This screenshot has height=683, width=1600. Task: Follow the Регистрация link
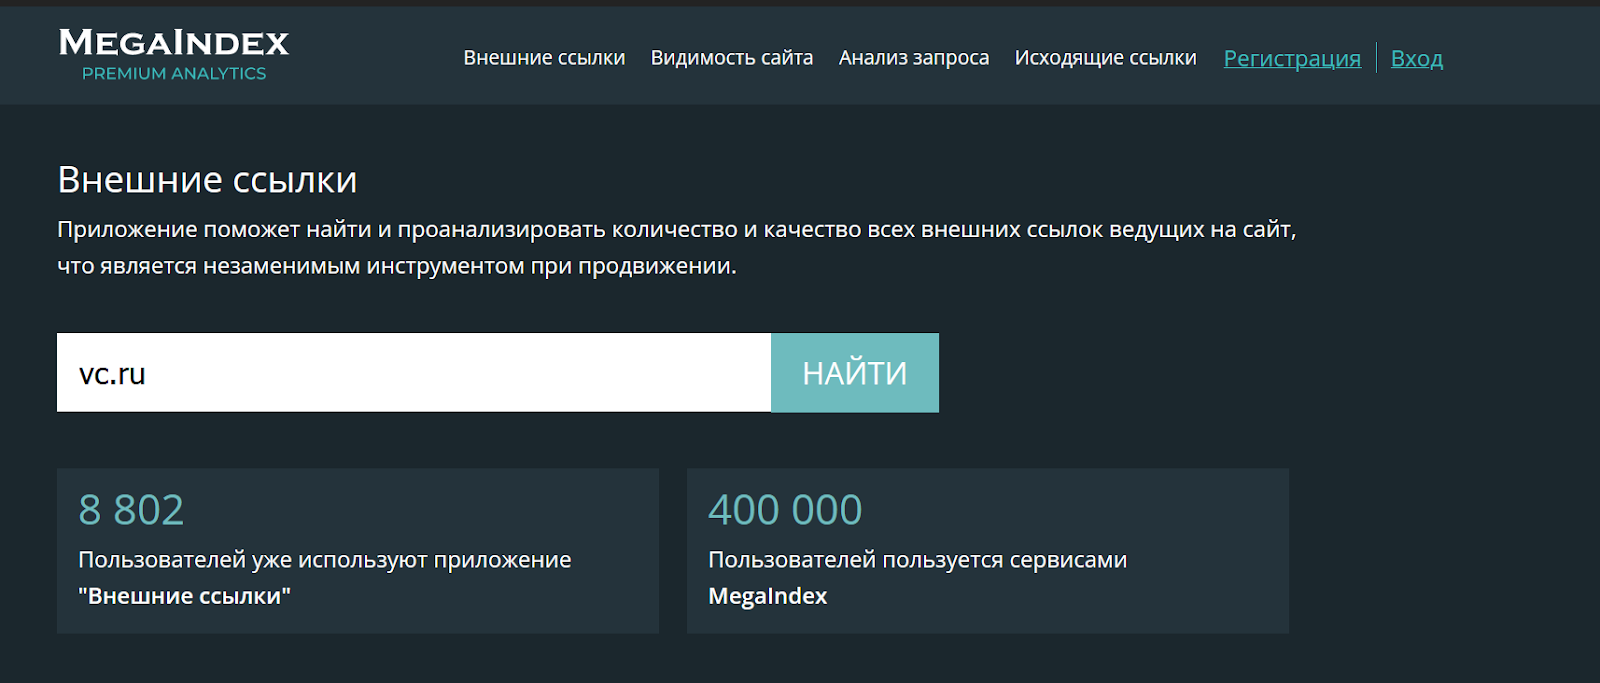click(x=1292, y=59)
